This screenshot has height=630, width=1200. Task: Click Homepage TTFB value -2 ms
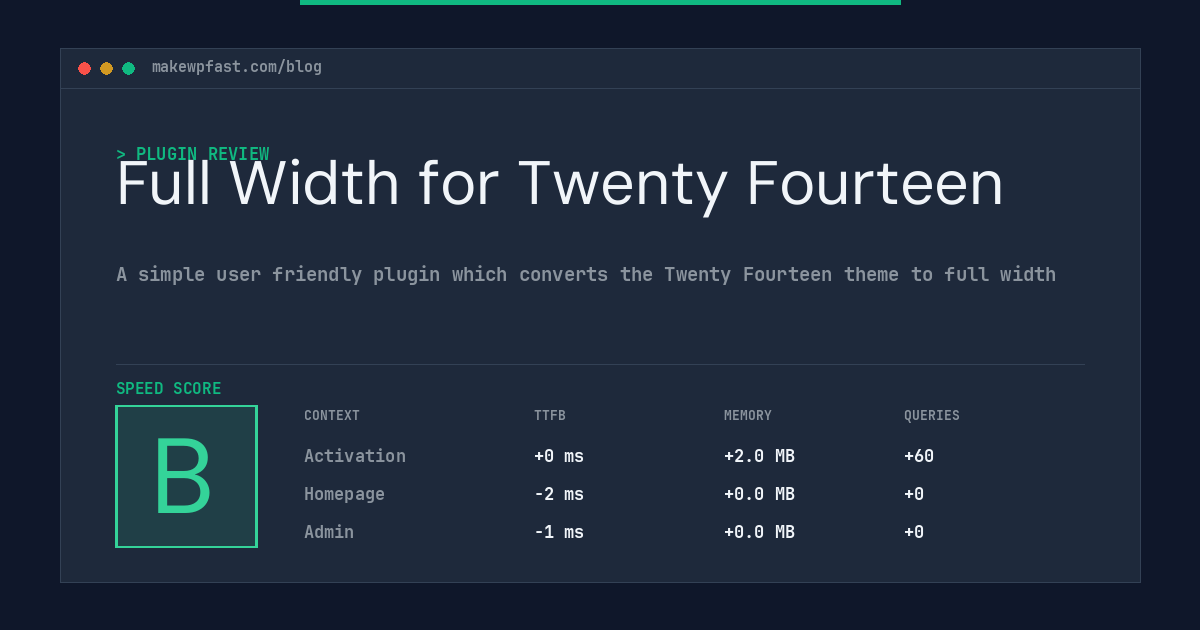point(559,494)
